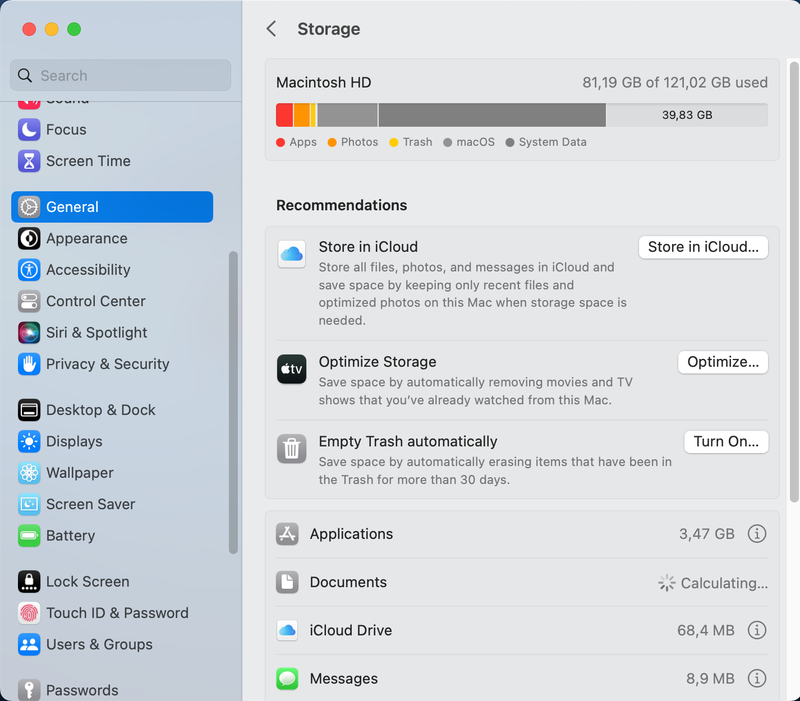Click the light gray macOS bar segment
This screenshot has height=701, width=800.
347,115
